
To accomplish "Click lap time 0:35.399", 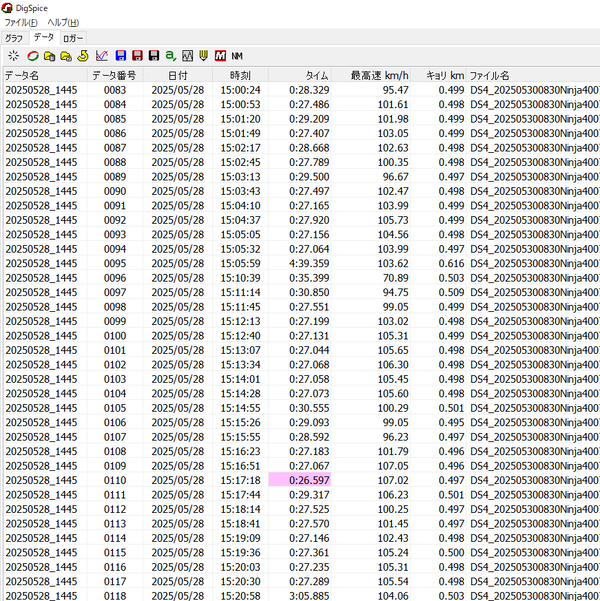I will tap(309, 278).
